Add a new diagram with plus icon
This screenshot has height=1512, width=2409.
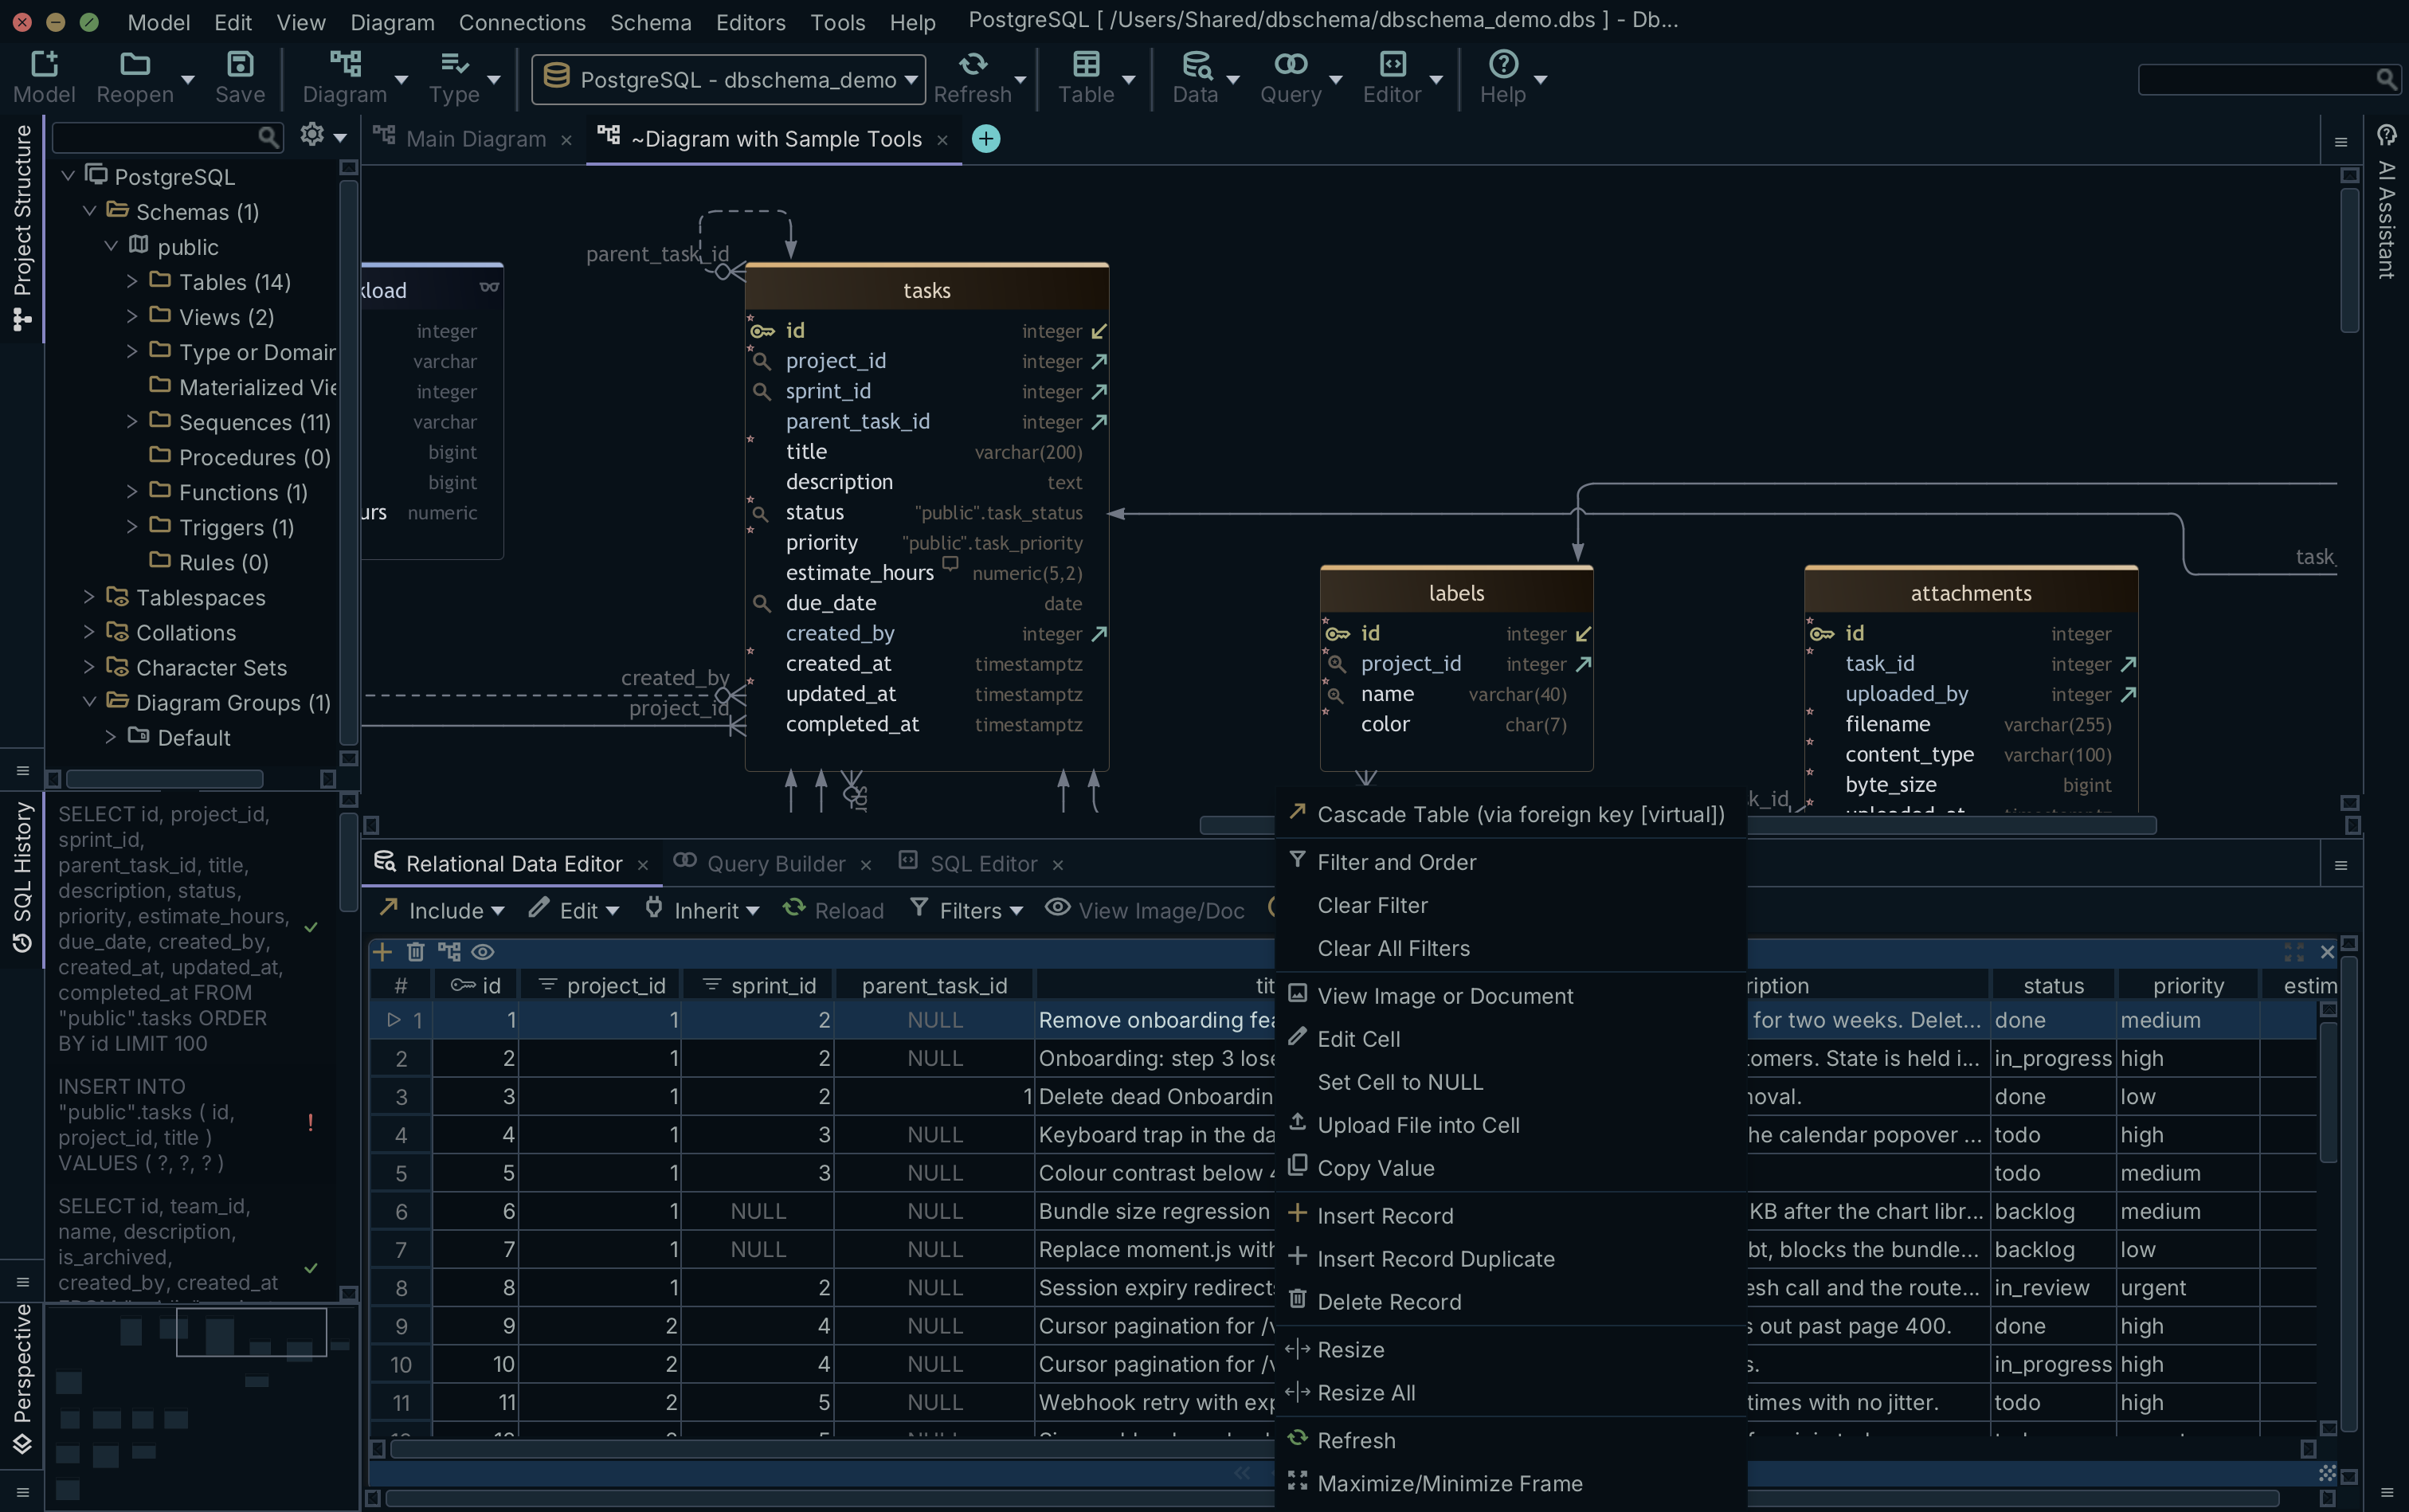point(986,139)
